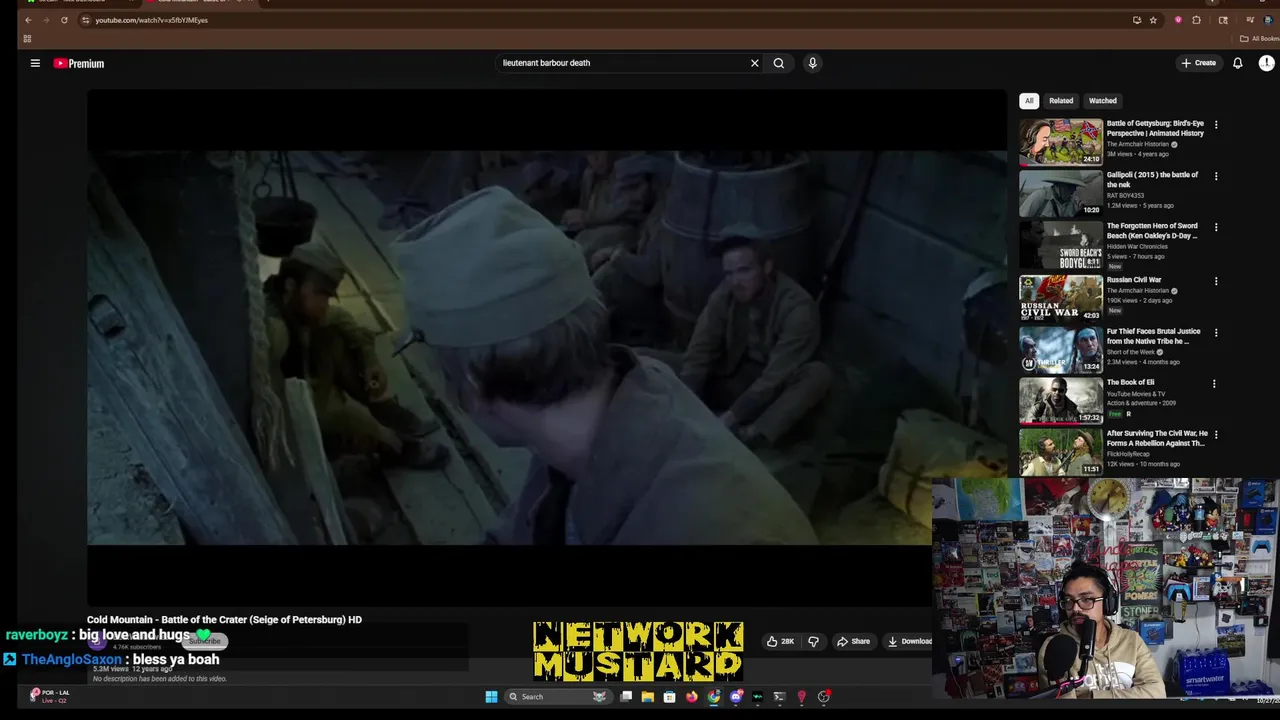Open The Book of Eli thumbnail

coord(1061,400)
